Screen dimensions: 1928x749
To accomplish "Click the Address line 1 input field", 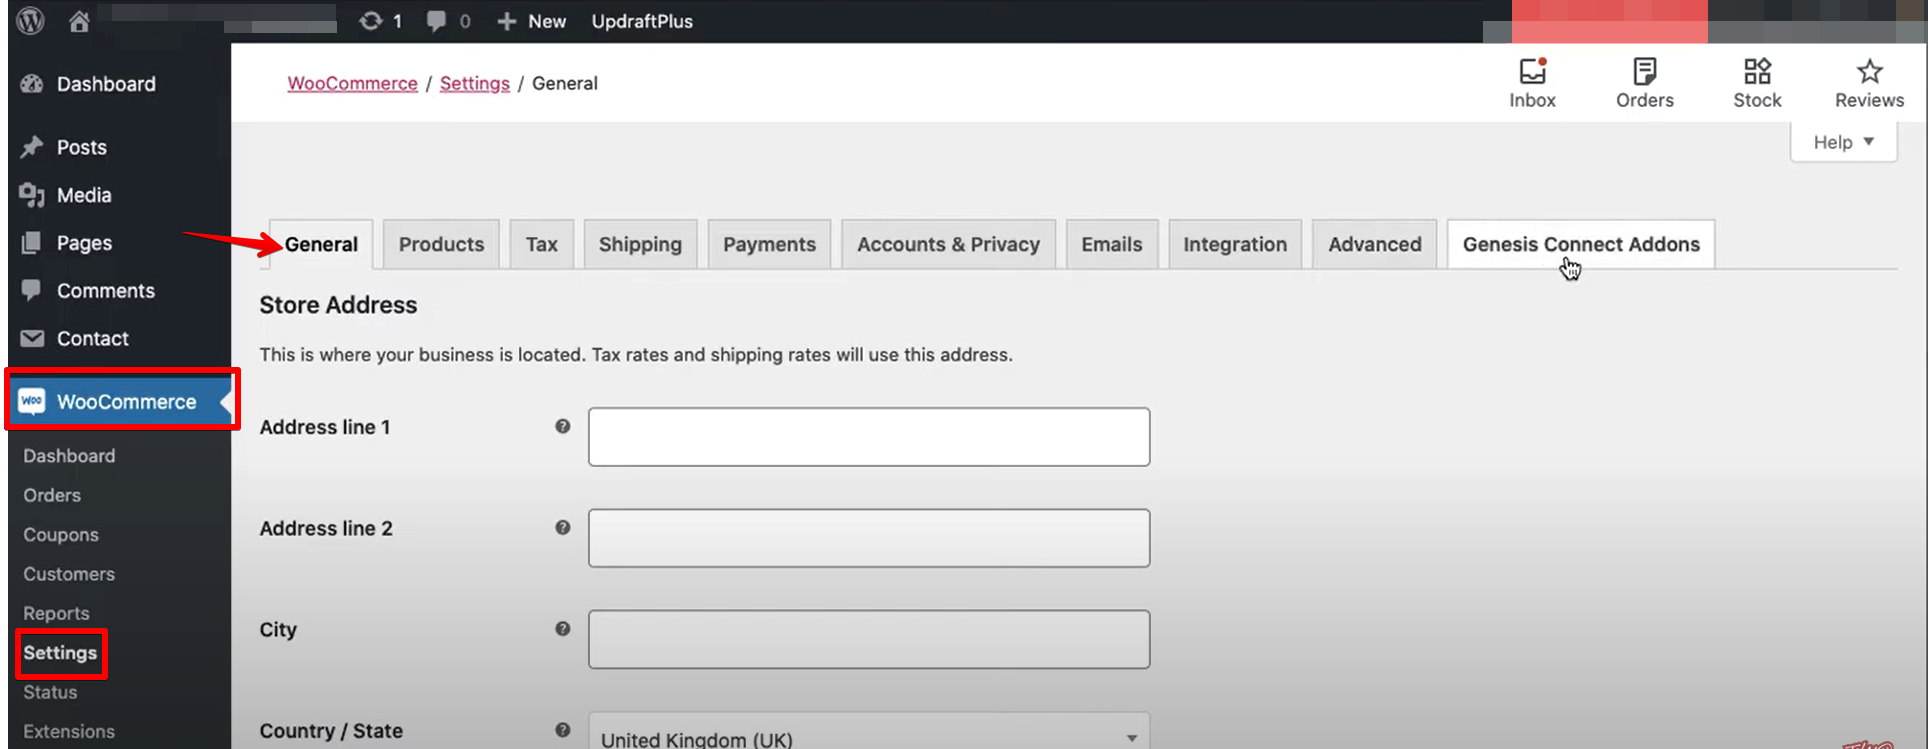I will [x=868, y=436].
